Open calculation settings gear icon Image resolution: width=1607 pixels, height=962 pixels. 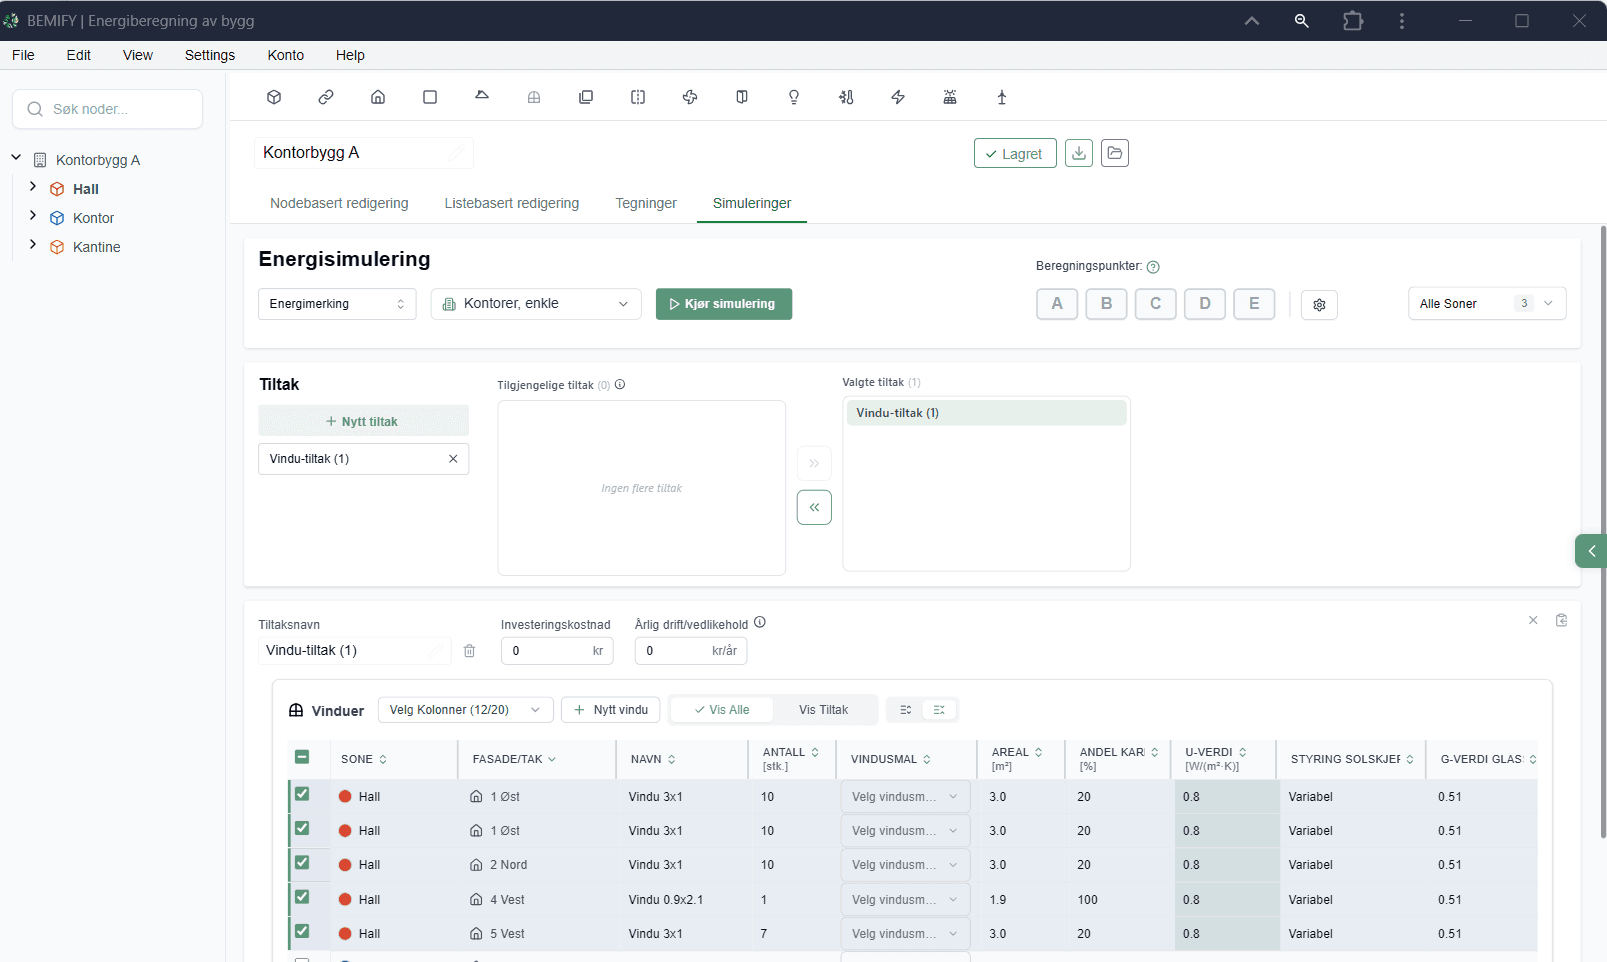(x=1319, y=304)
